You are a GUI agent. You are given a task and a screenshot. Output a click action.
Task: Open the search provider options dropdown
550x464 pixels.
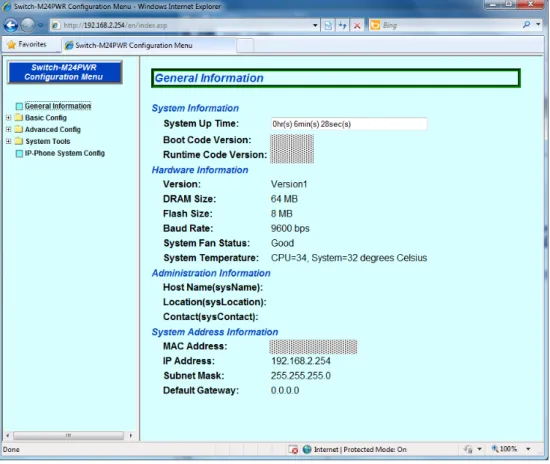click(538, 25)
